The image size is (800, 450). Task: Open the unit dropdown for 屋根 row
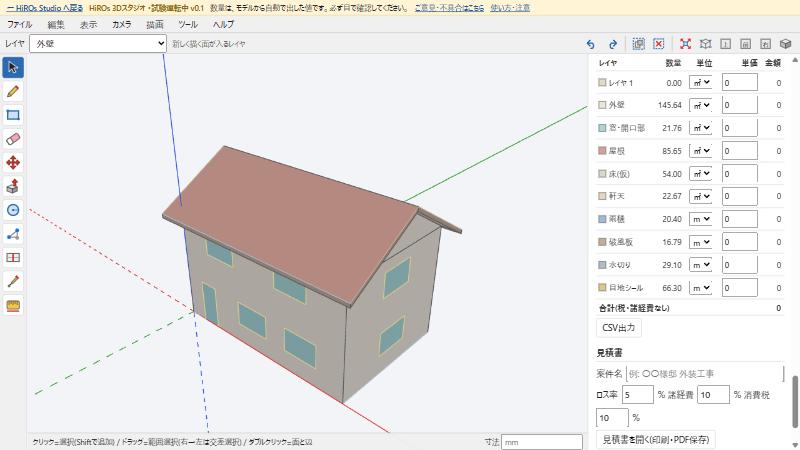701,151
